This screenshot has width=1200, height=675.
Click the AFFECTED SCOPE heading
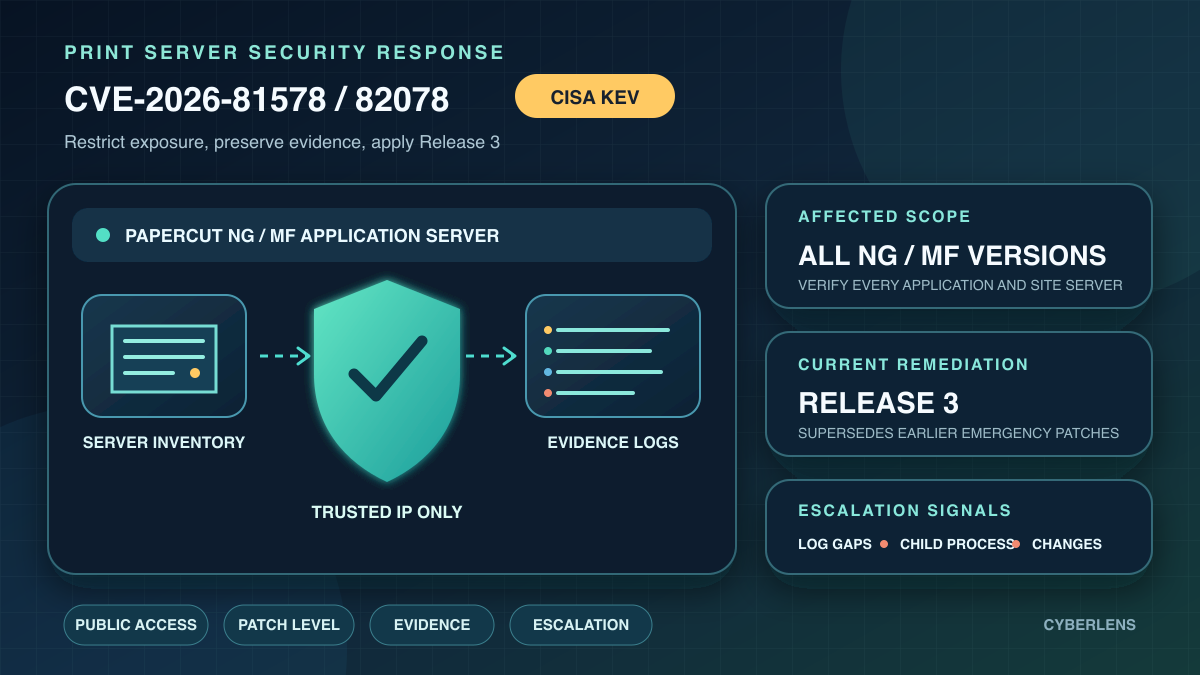(885, 216)
